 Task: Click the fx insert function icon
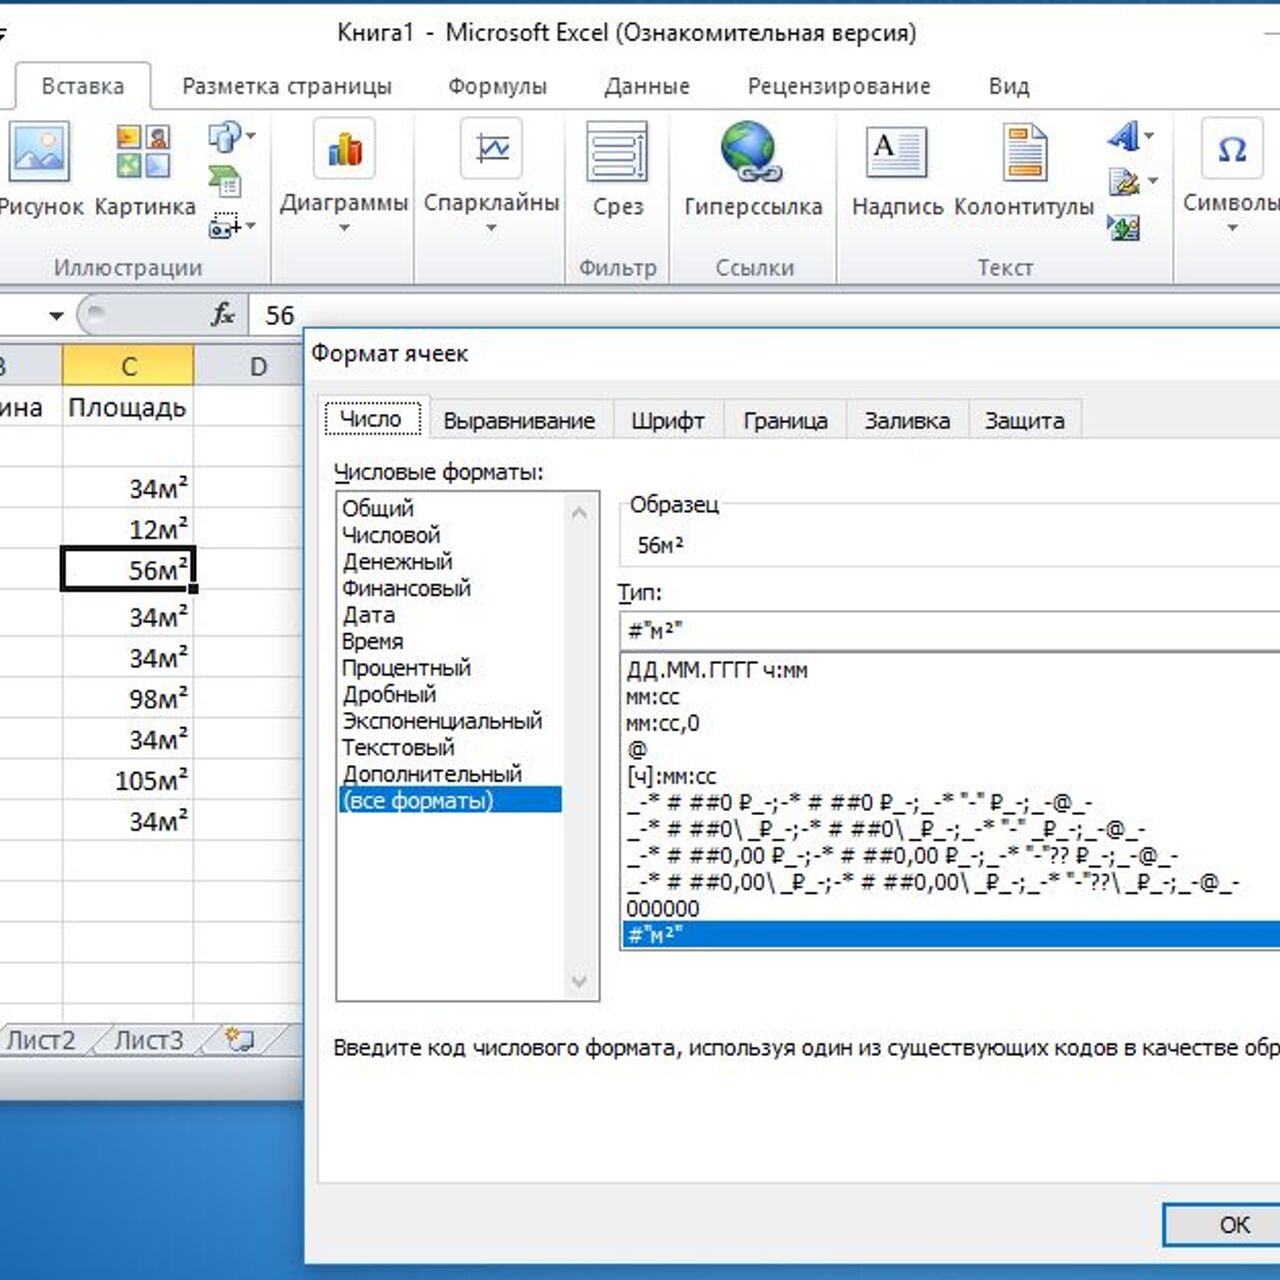pos(222,315)
